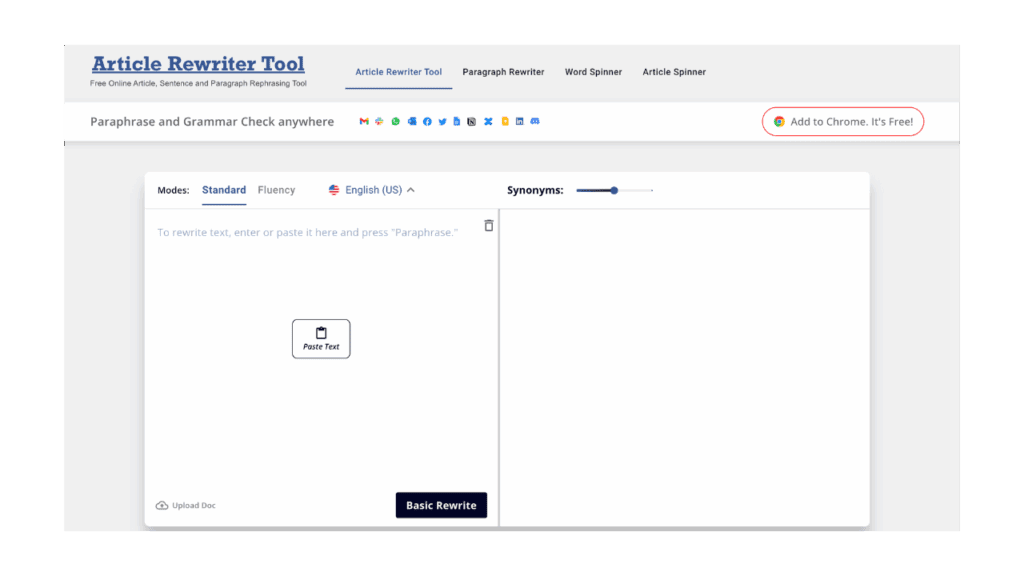Go to the Article Spinner page

(x=674, y=72)
